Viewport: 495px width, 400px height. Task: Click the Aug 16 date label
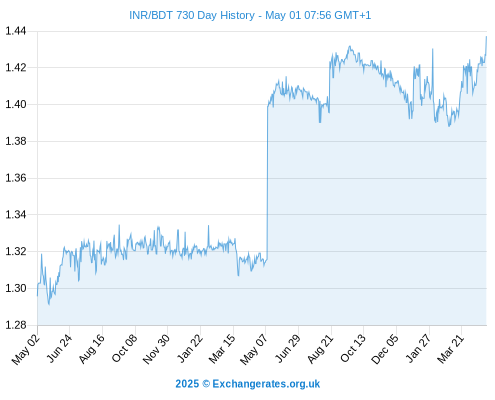[92, 349]
